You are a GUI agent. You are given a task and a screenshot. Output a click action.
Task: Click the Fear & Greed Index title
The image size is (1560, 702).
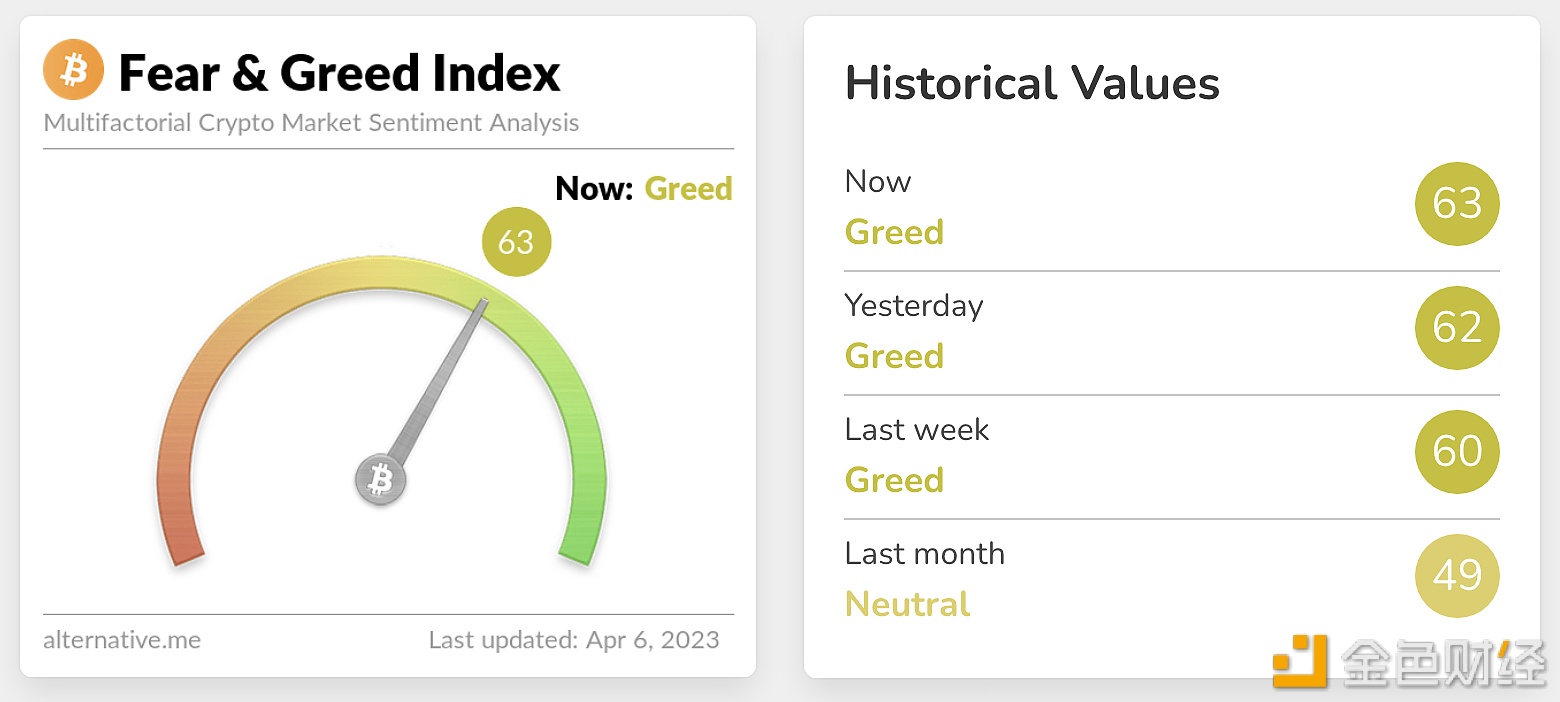[x=339, y=73]
